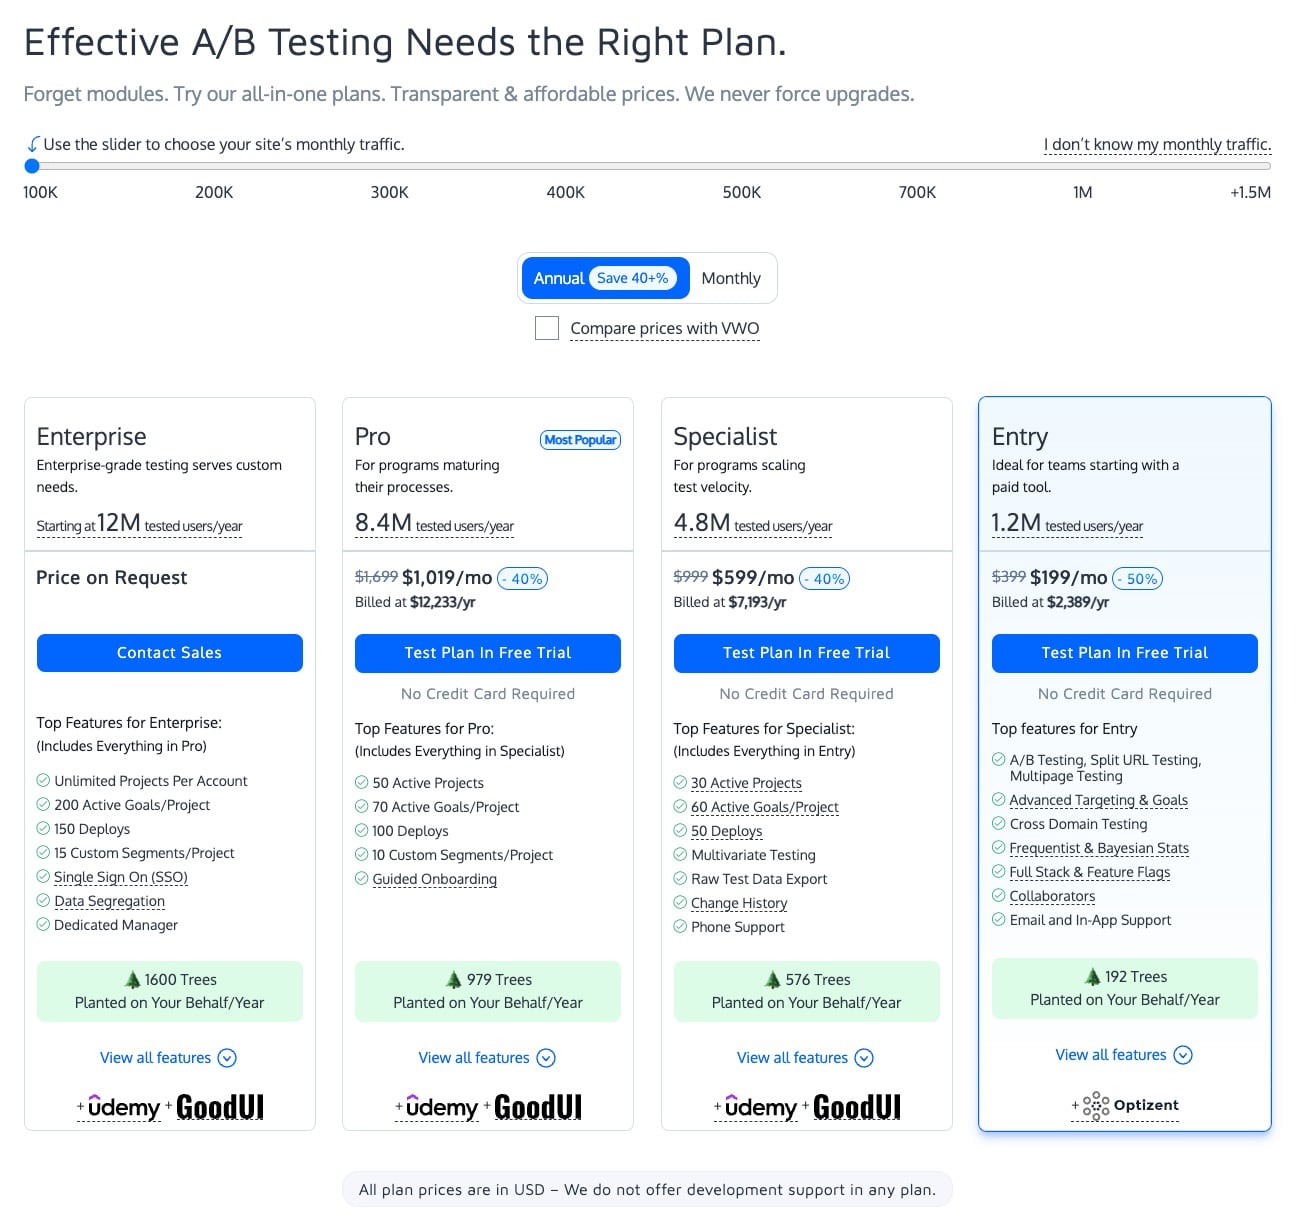Click the Udemy logo under Enterprise plan
Screen dimensions: 1297x1229
pyautogui.click(x=123, y=1107)
